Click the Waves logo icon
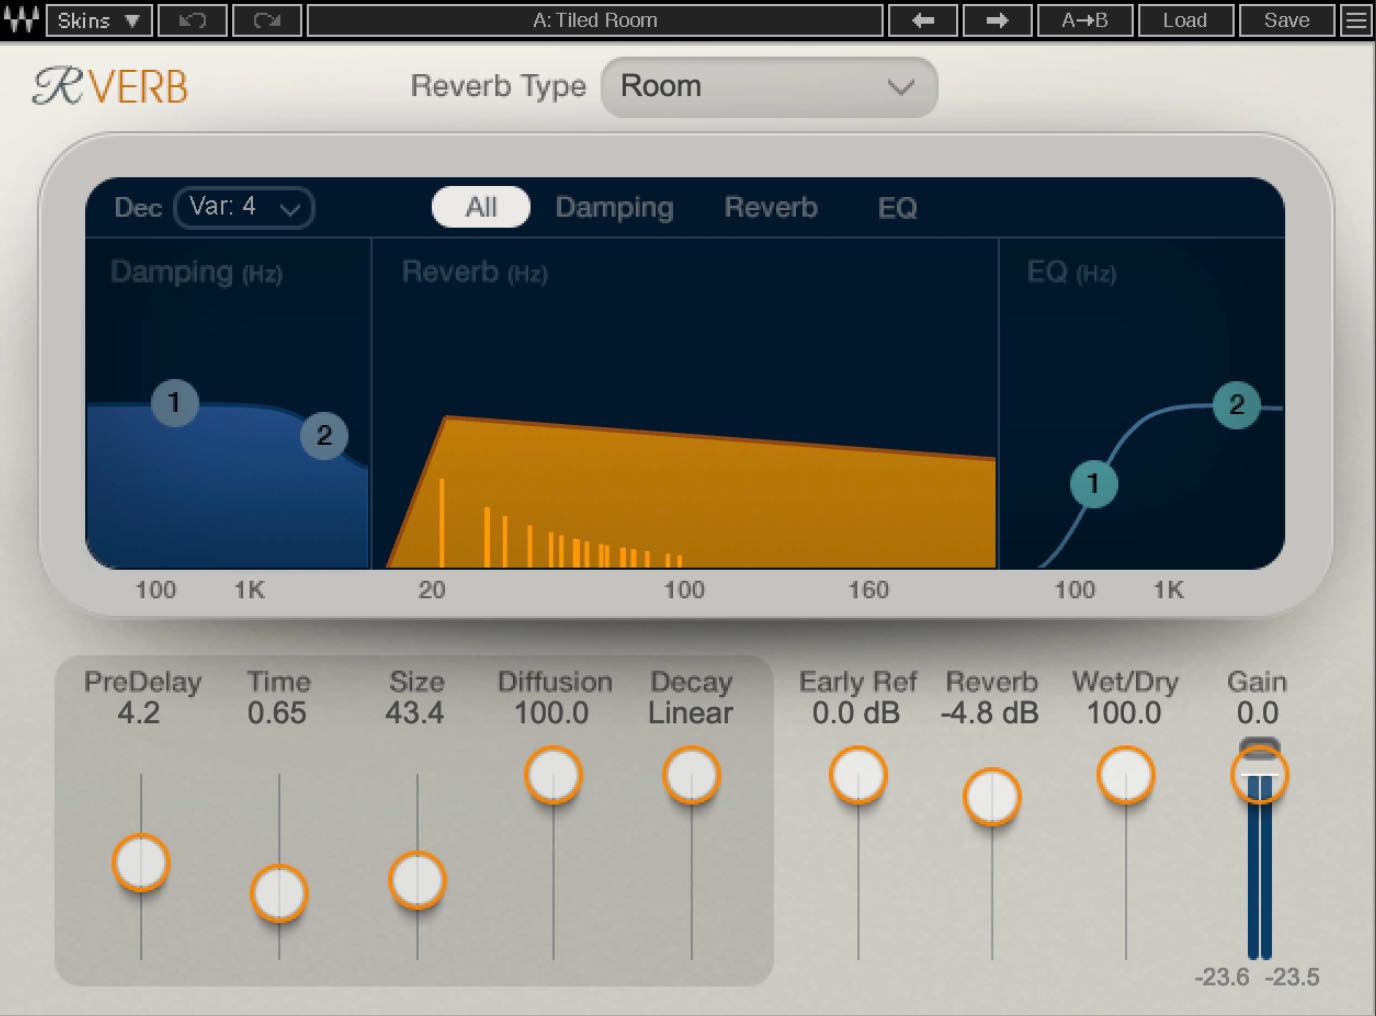The width and height of the screenshot is (1376, 1016). tap(21, 20)
